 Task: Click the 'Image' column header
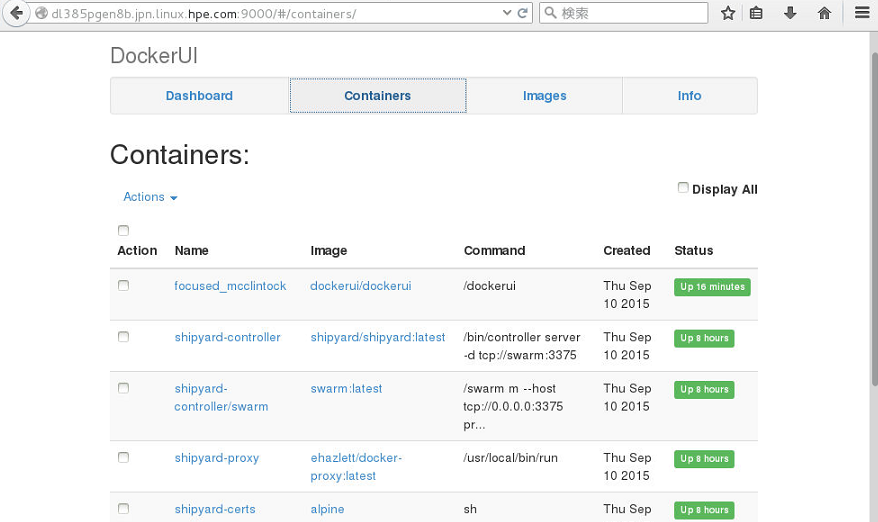(x=329, y=250)
